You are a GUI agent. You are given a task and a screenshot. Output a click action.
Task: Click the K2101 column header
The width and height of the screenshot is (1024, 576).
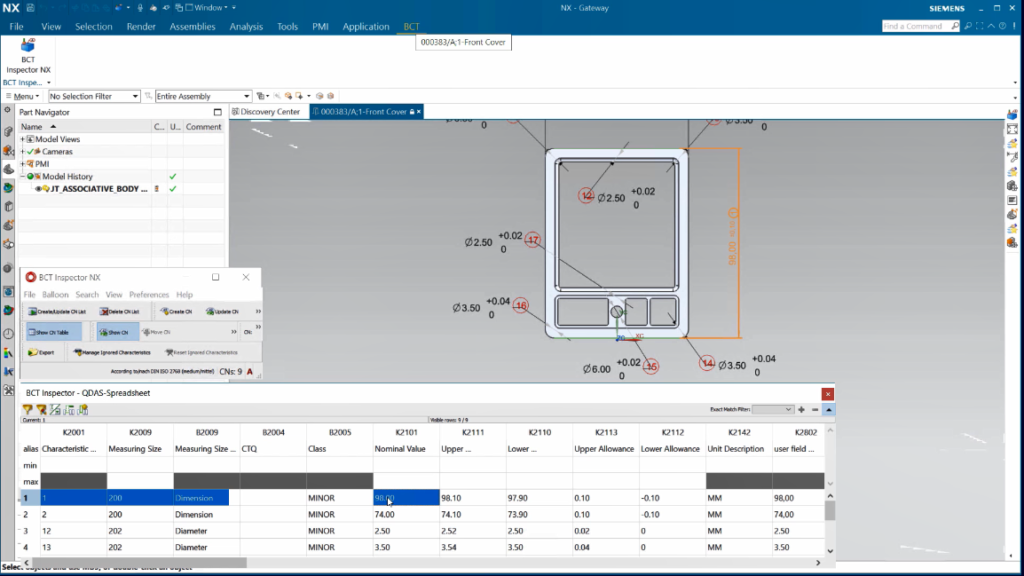pyautogui.click(x=406, y=432)
